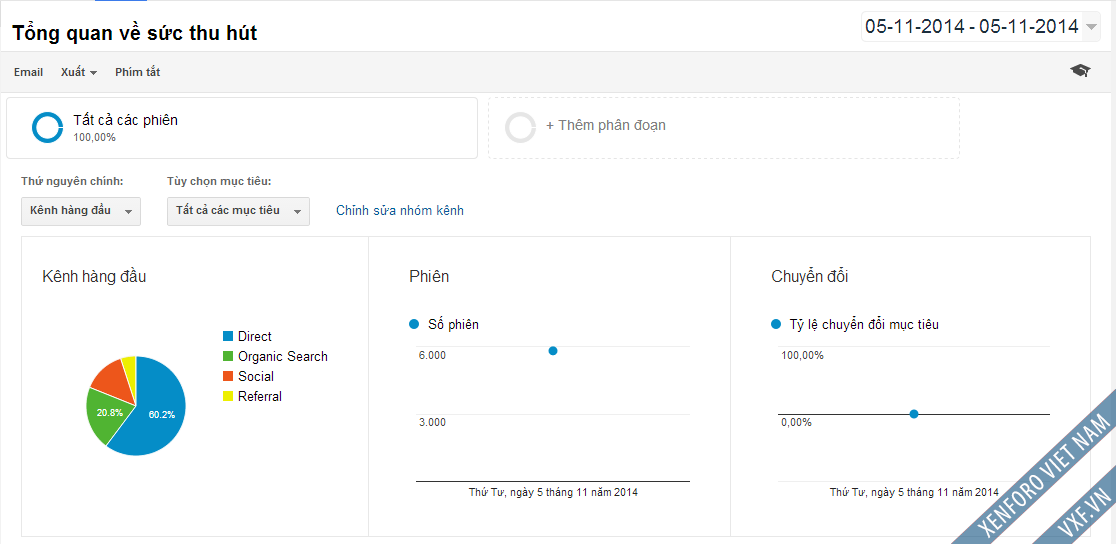Screen dimensions: 1116x544
Task: Select the blue Direct legend swatch
Action: [x=228, y=336]
